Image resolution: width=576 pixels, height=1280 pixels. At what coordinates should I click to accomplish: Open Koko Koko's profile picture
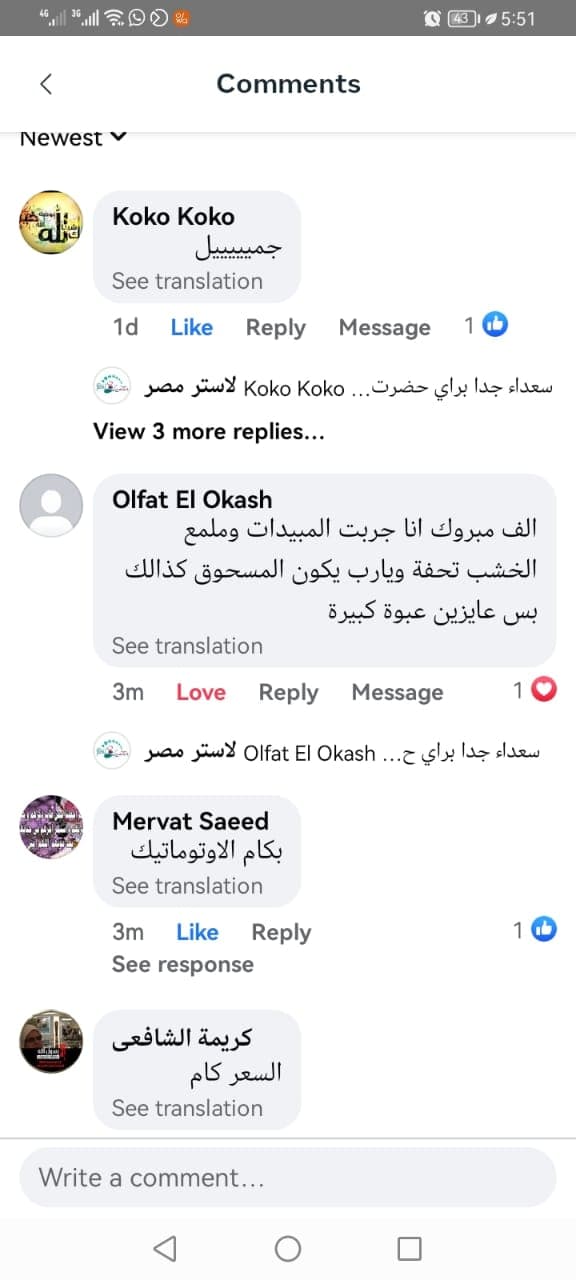coord(50,222)
